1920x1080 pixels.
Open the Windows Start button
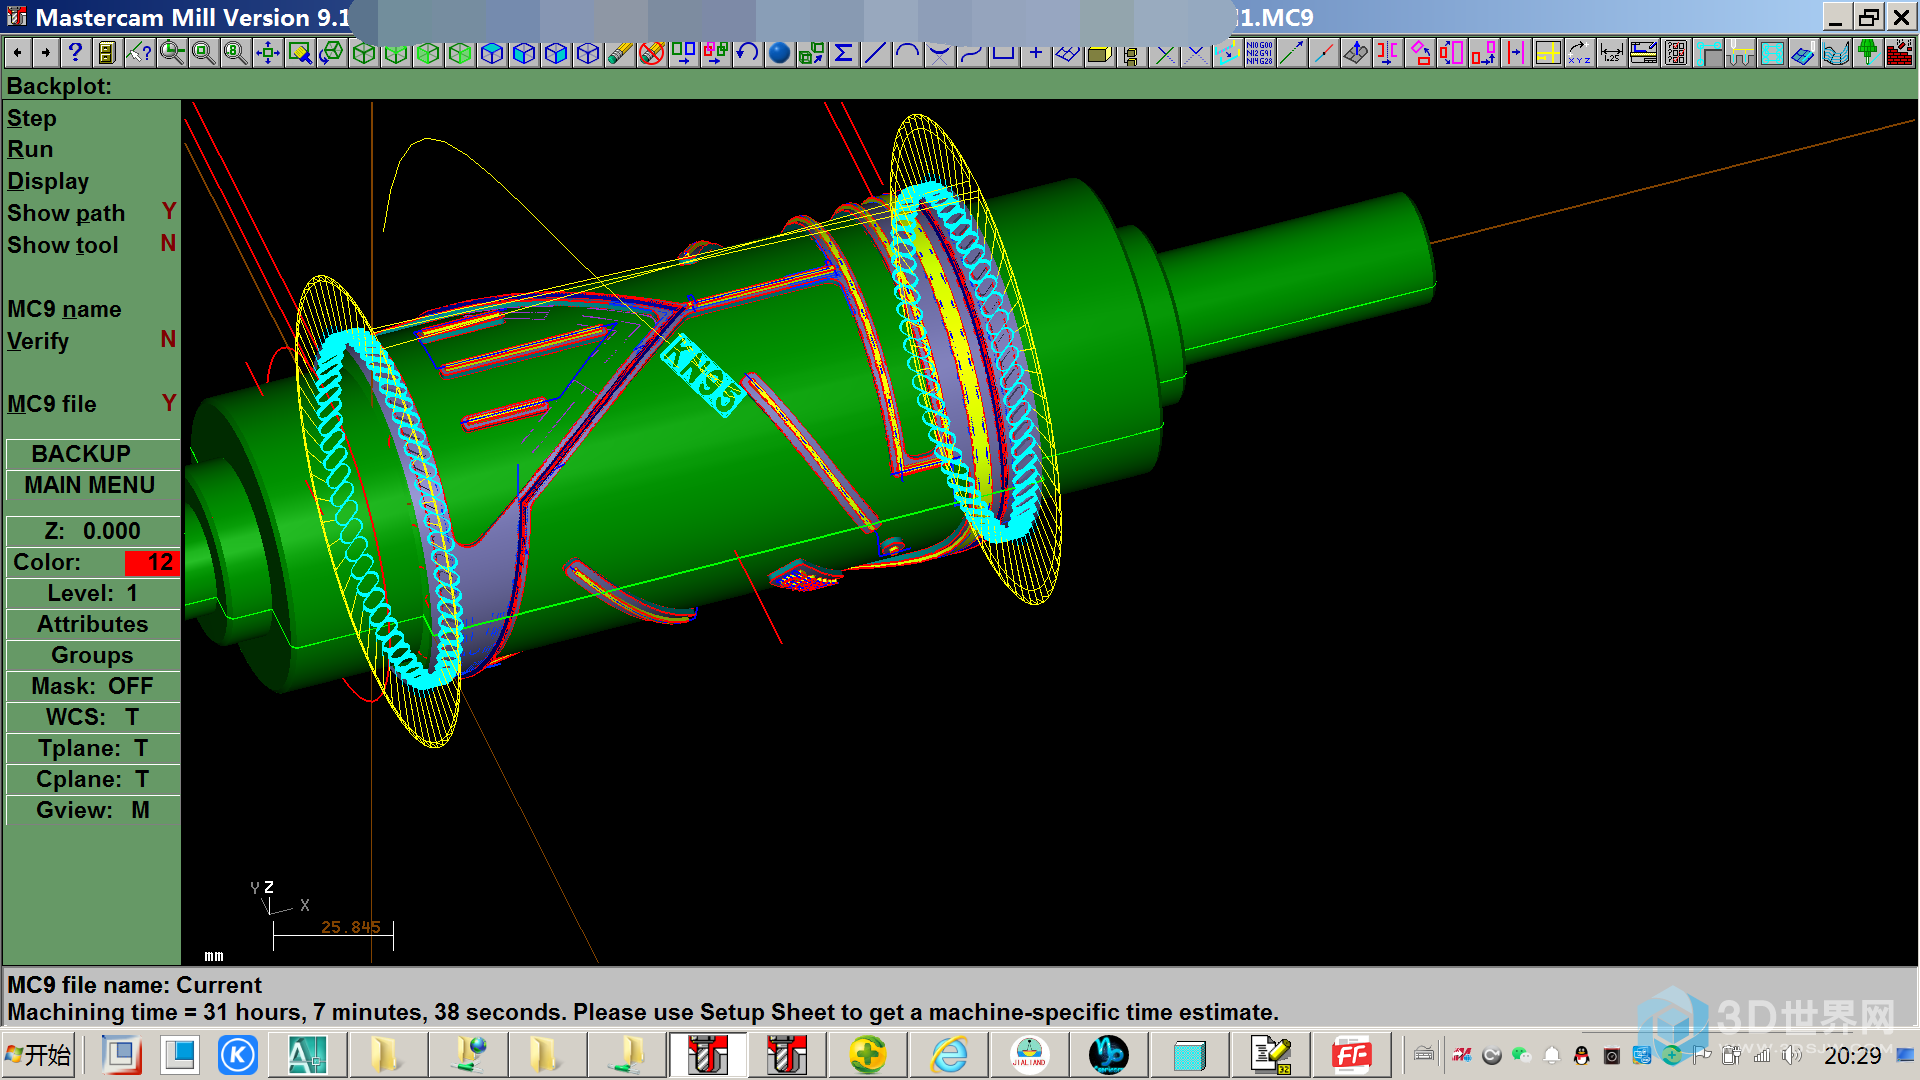point(38,1055)
